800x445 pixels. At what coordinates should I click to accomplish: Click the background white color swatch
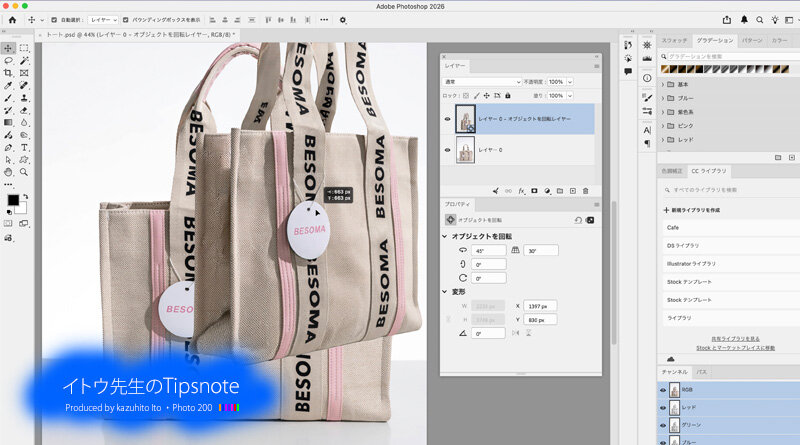[x=21, y=208]
